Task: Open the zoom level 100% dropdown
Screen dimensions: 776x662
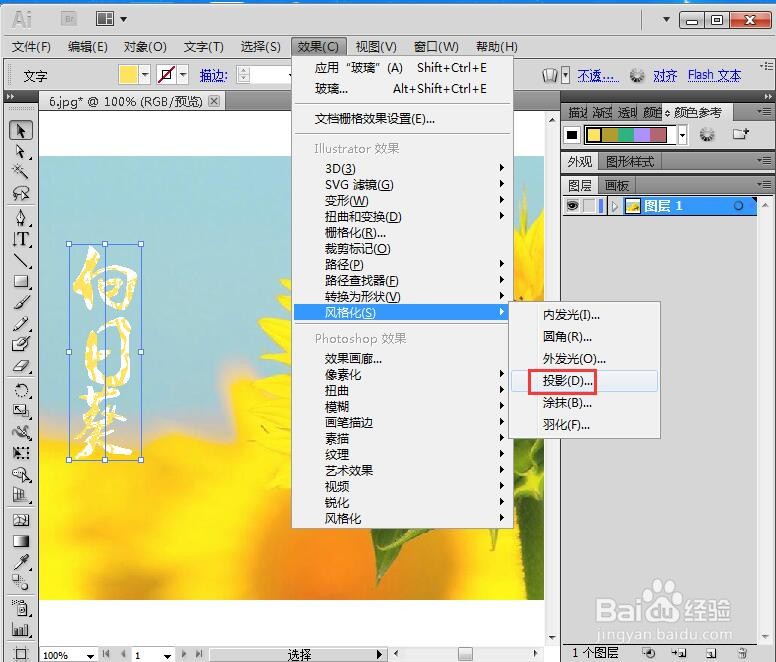Action: (x=90, y=656)
